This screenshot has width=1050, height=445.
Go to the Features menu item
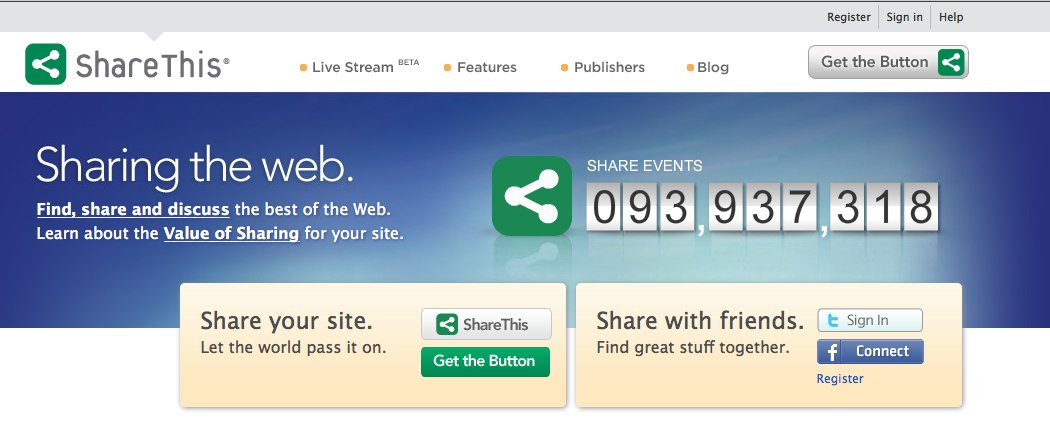tap(486, 67)
